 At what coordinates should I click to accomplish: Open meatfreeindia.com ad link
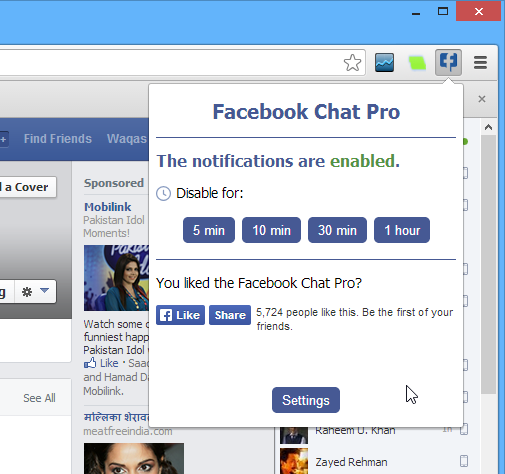128,431
